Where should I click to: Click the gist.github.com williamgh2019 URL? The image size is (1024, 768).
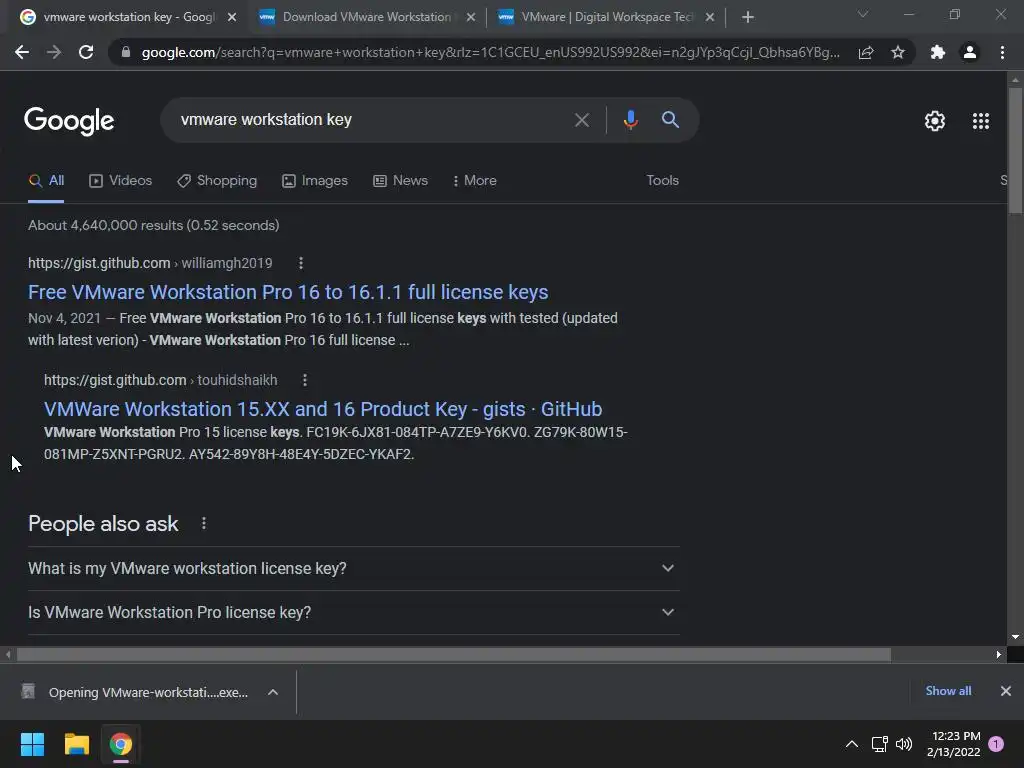coord(150,263)
